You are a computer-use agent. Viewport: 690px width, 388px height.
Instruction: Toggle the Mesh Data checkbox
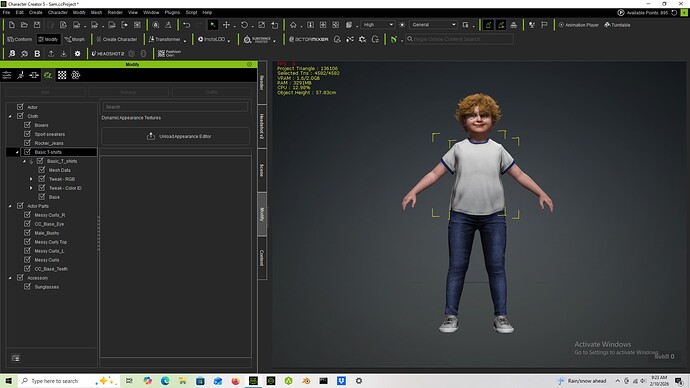point(42,170)
